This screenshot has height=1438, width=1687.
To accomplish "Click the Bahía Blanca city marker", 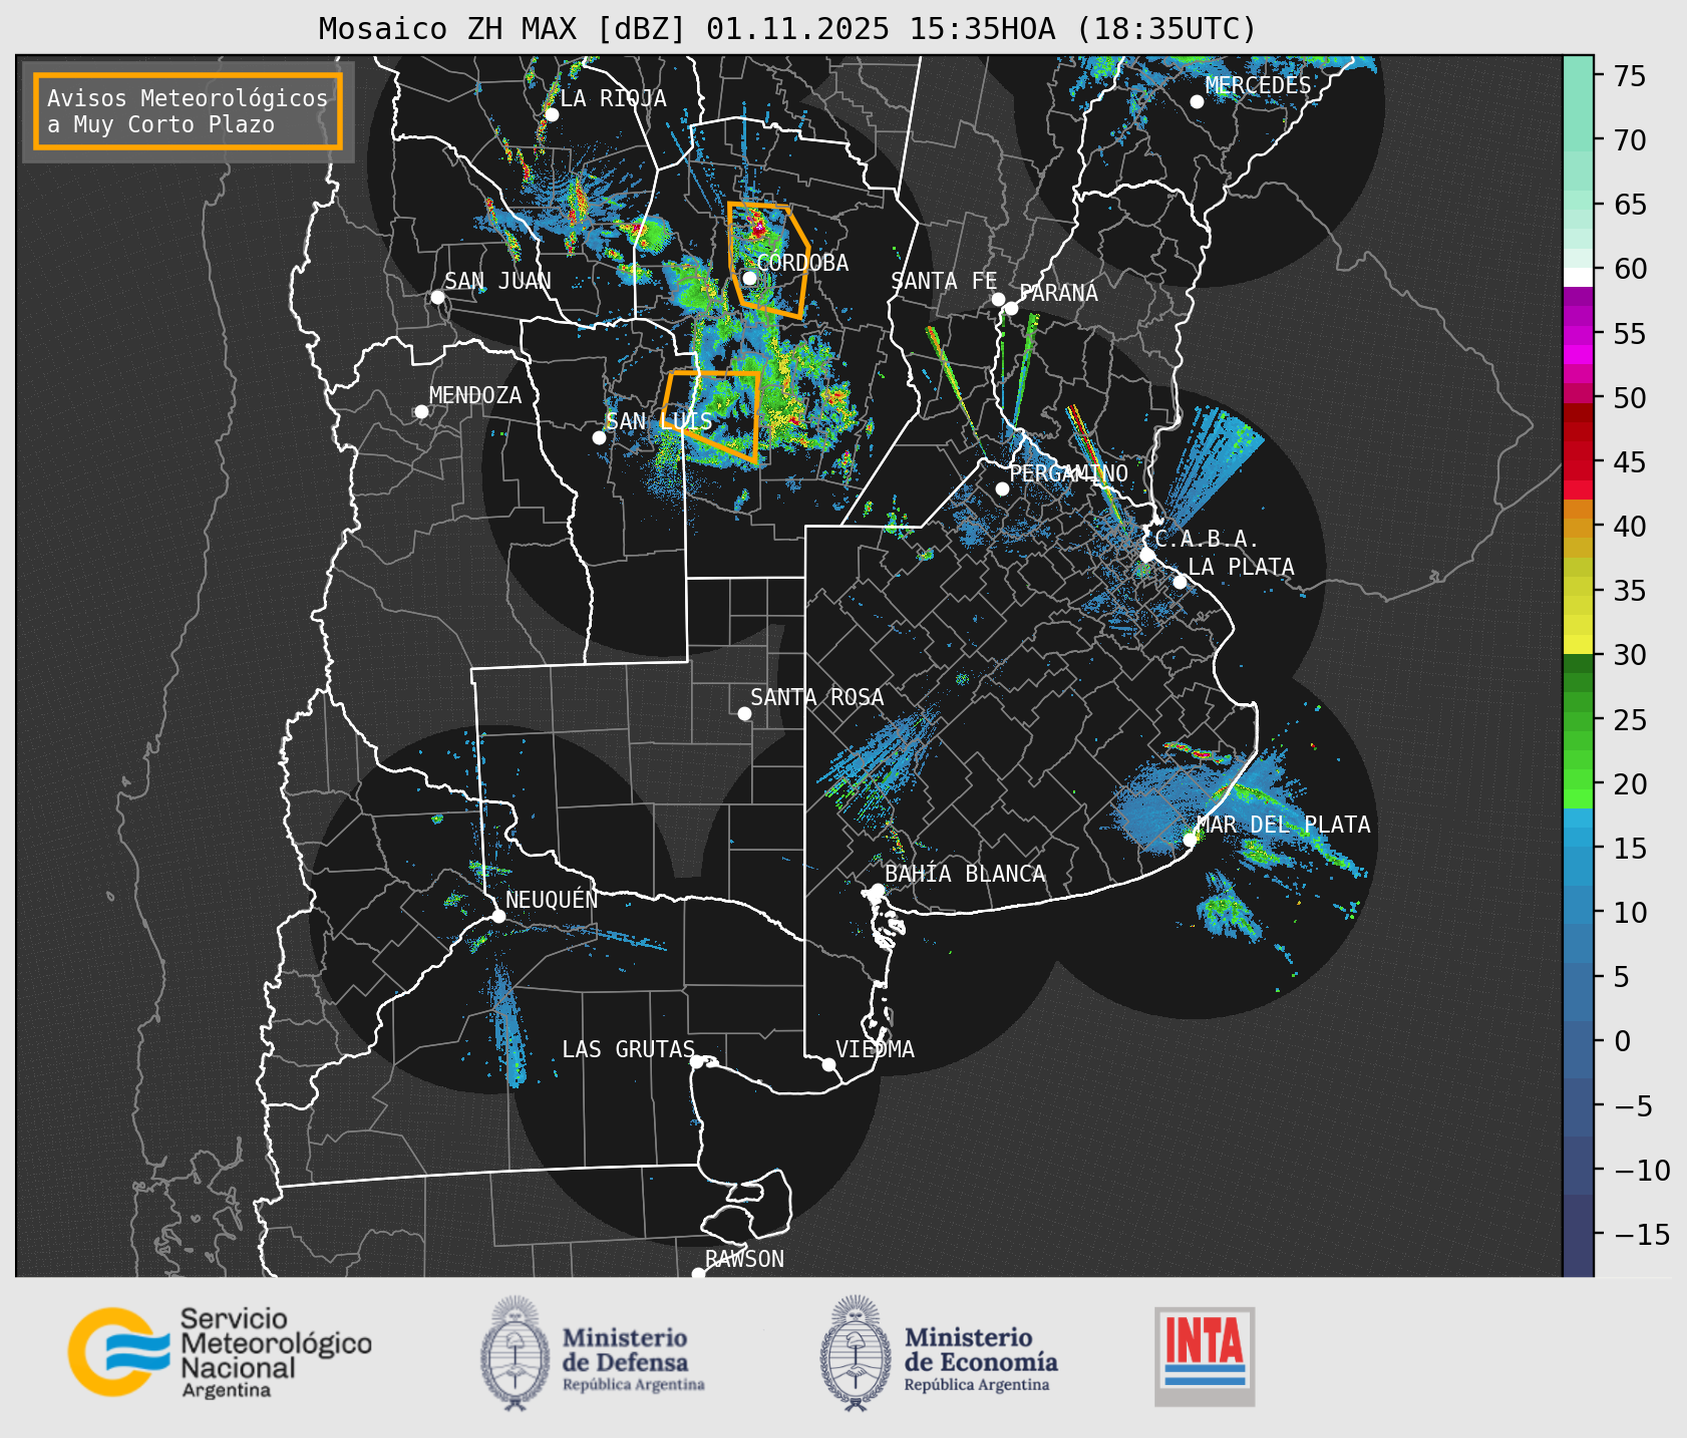I will click(x=877, y=890).
